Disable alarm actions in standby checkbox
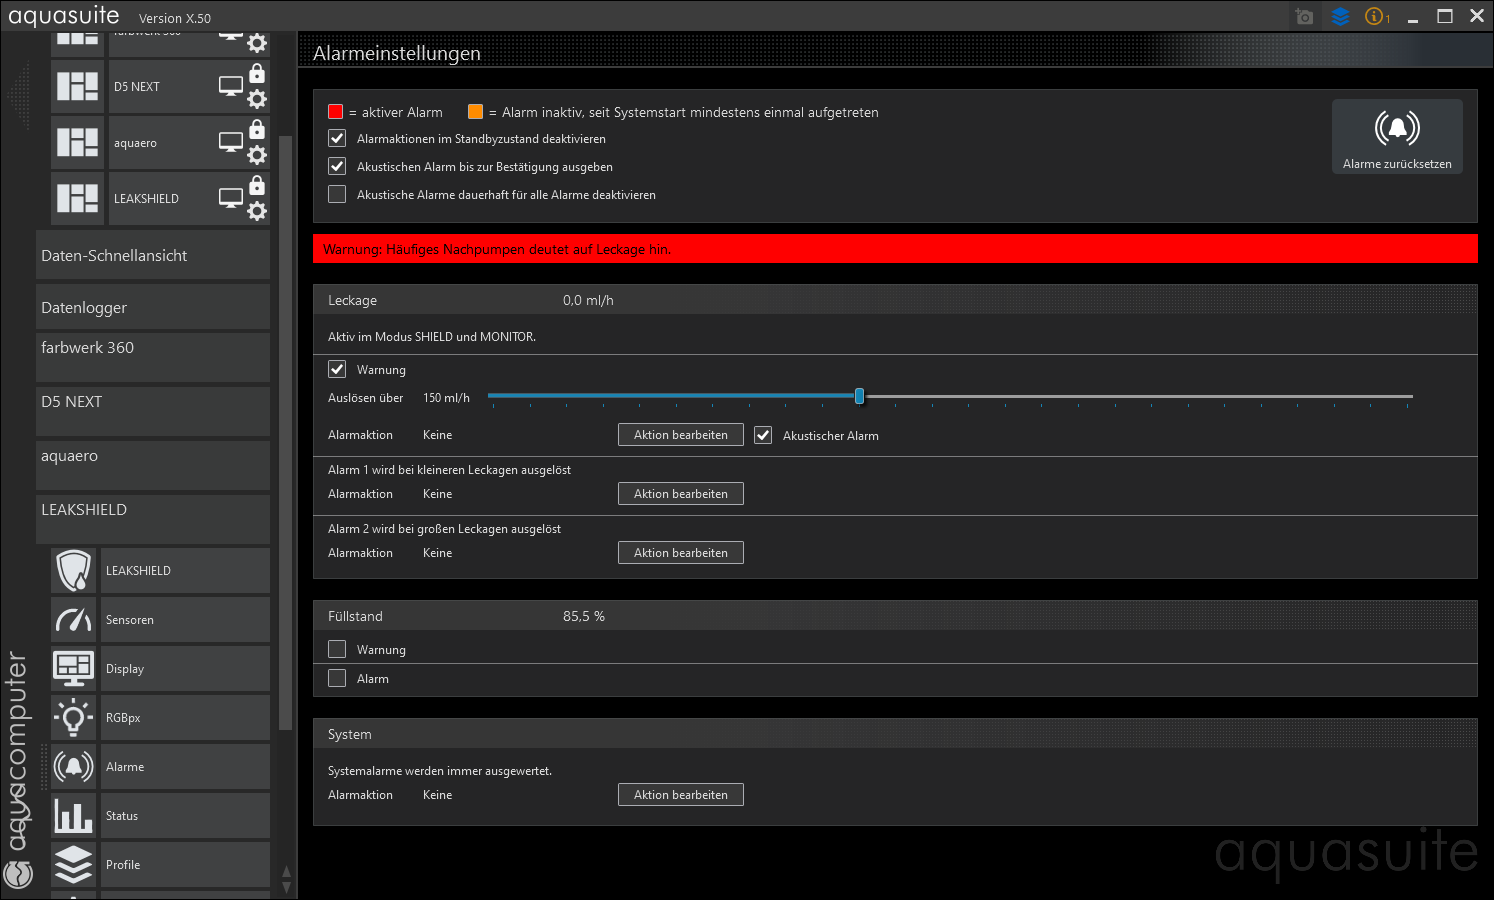The image size is (1494, 900). tap(337, 139)
